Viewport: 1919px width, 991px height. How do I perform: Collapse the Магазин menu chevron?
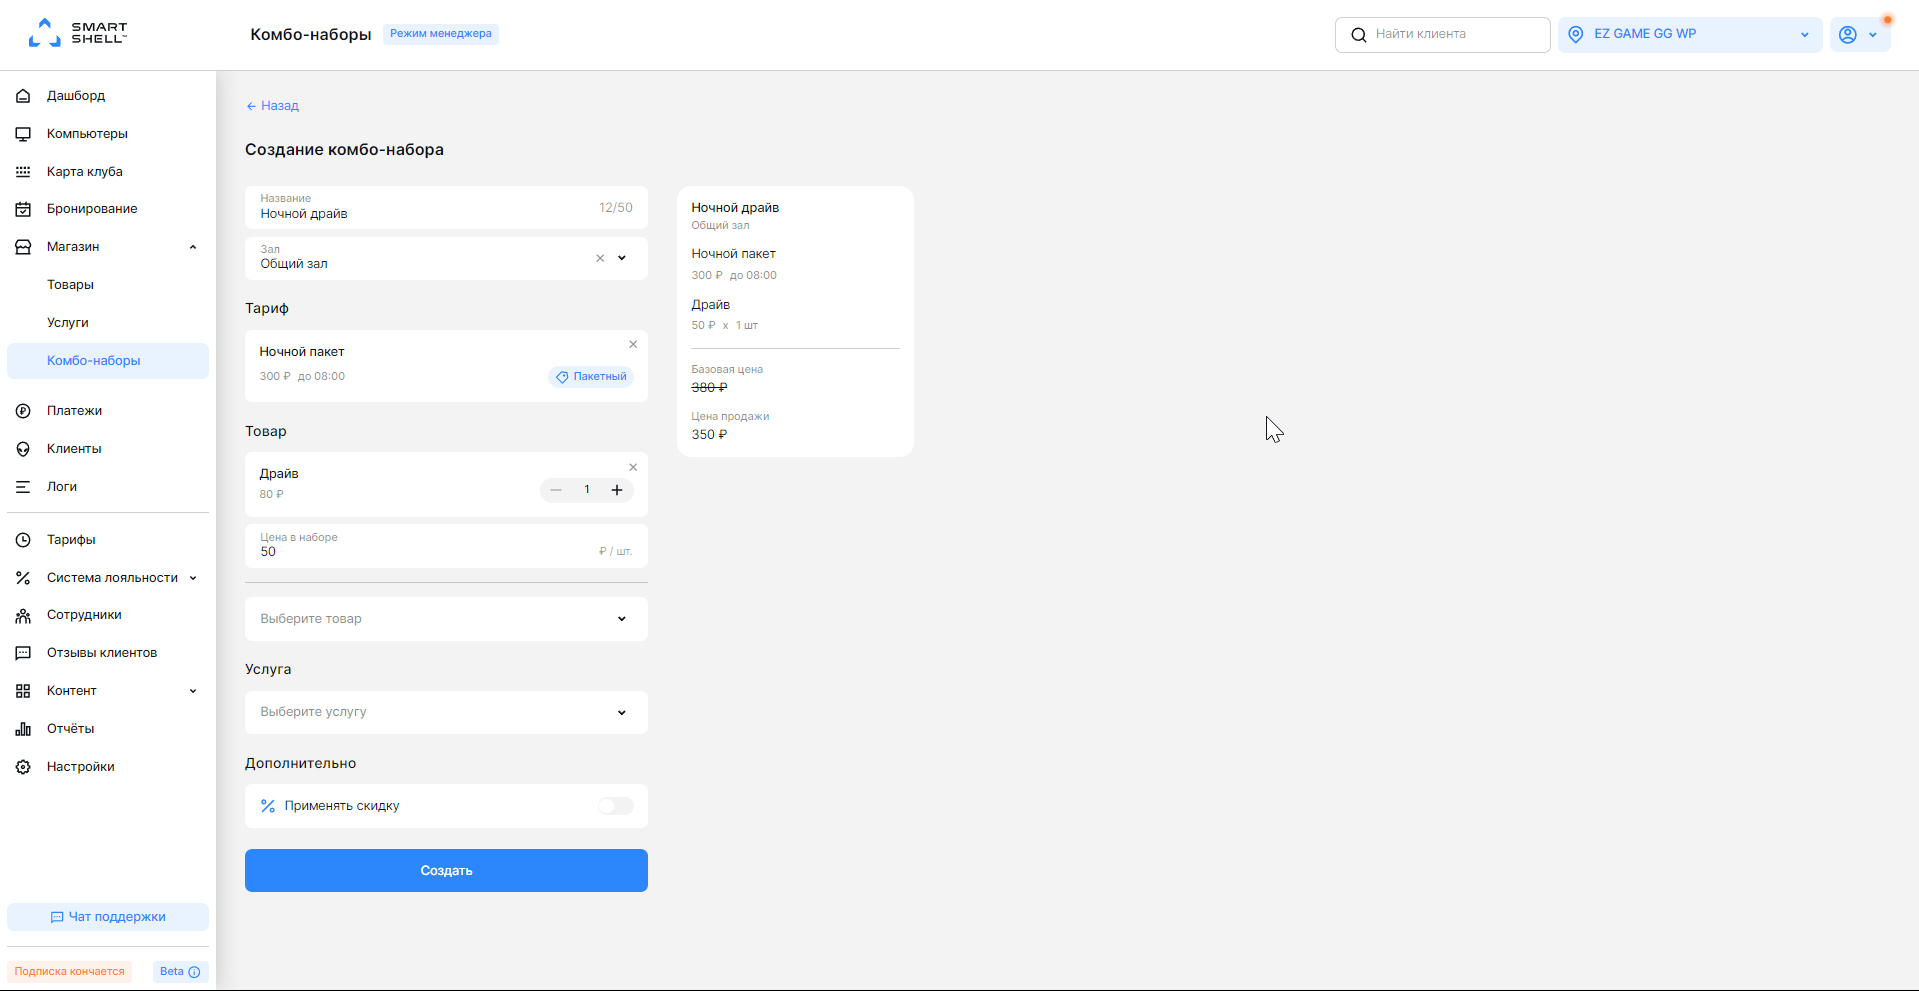[193, 247]
